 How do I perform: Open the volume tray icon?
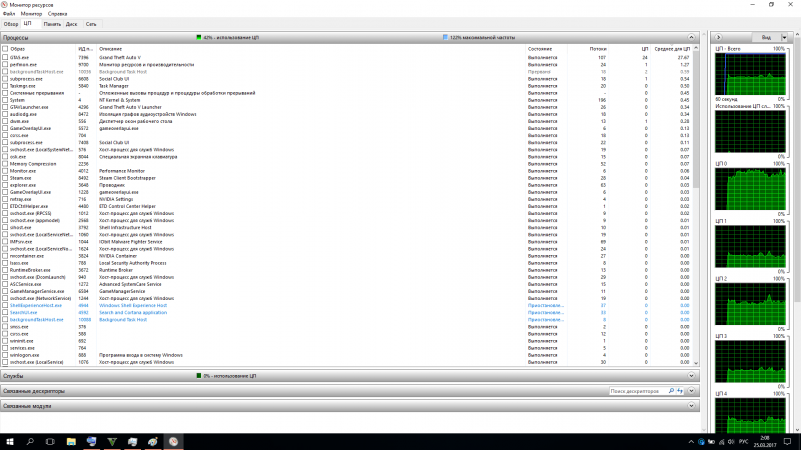pos(731,442)
